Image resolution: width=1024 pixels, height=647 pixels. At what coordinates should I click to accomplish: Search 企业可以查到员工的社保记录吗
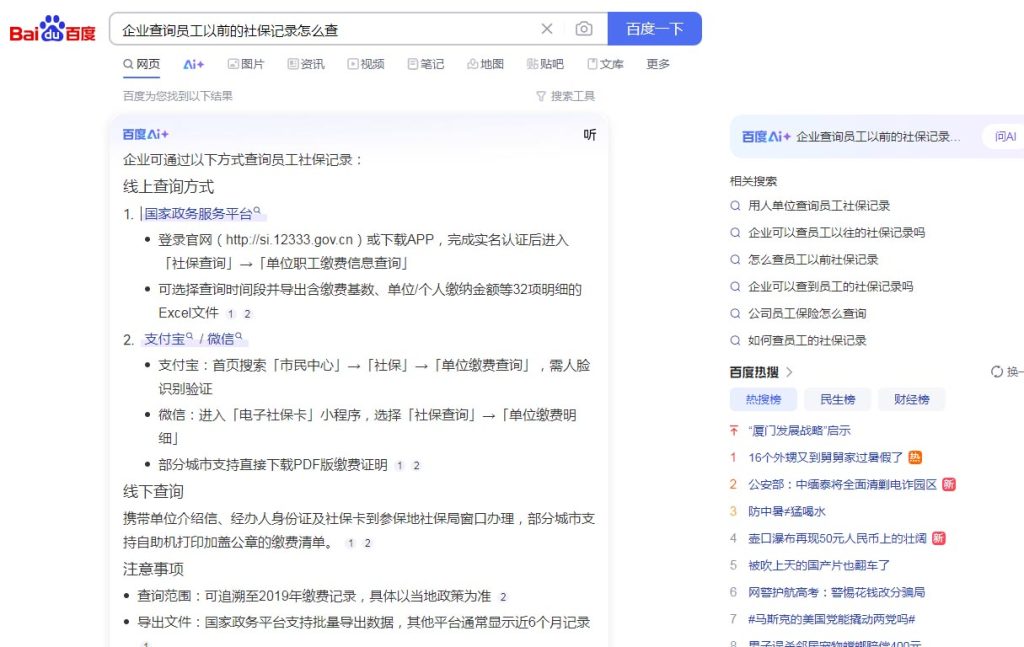click(831, 286)
